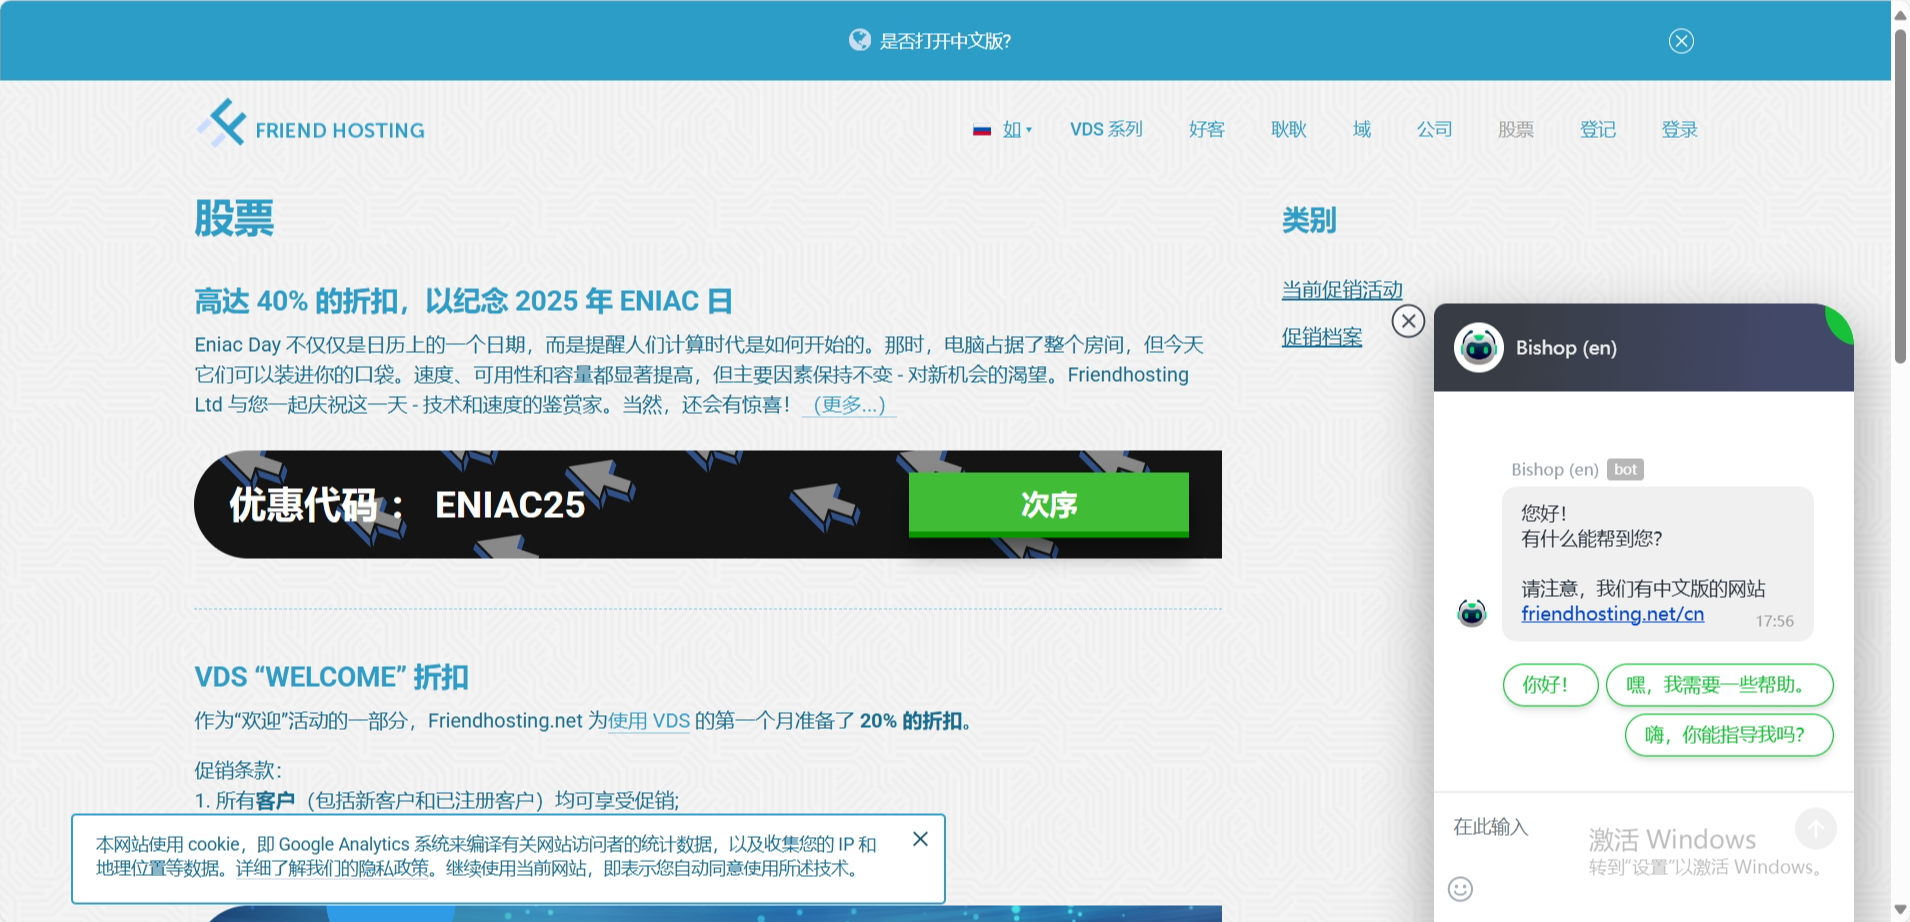Open the emoji picker in chat
This screenshot has width=1910, height=922.
(x=1460, y=889)
